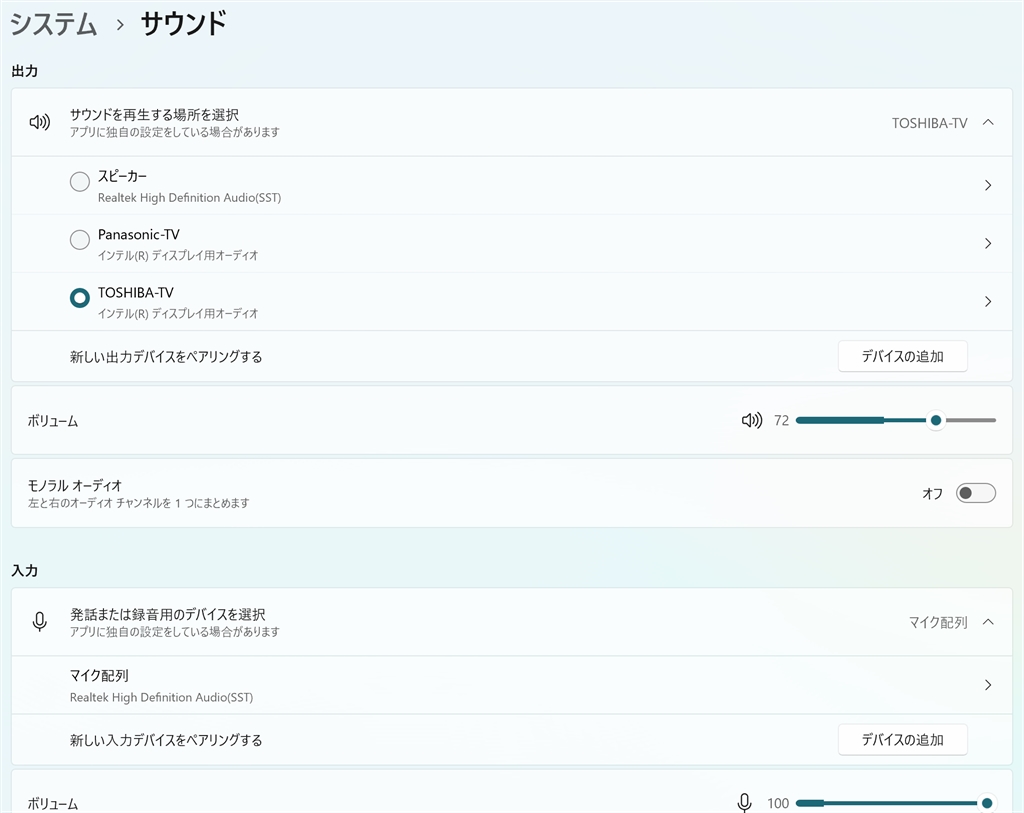Click the output ボリューム slider thumb at 72

click(x=936, y=421)
